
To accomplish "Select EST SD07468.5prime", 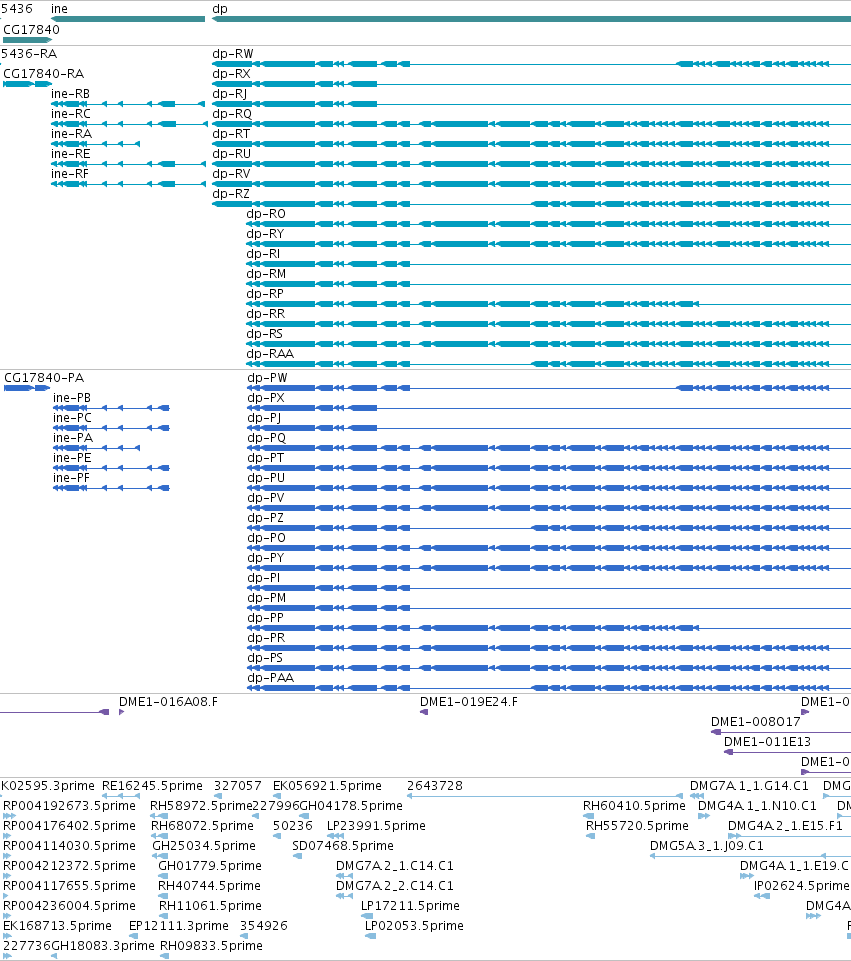I will tap(342, 846).
